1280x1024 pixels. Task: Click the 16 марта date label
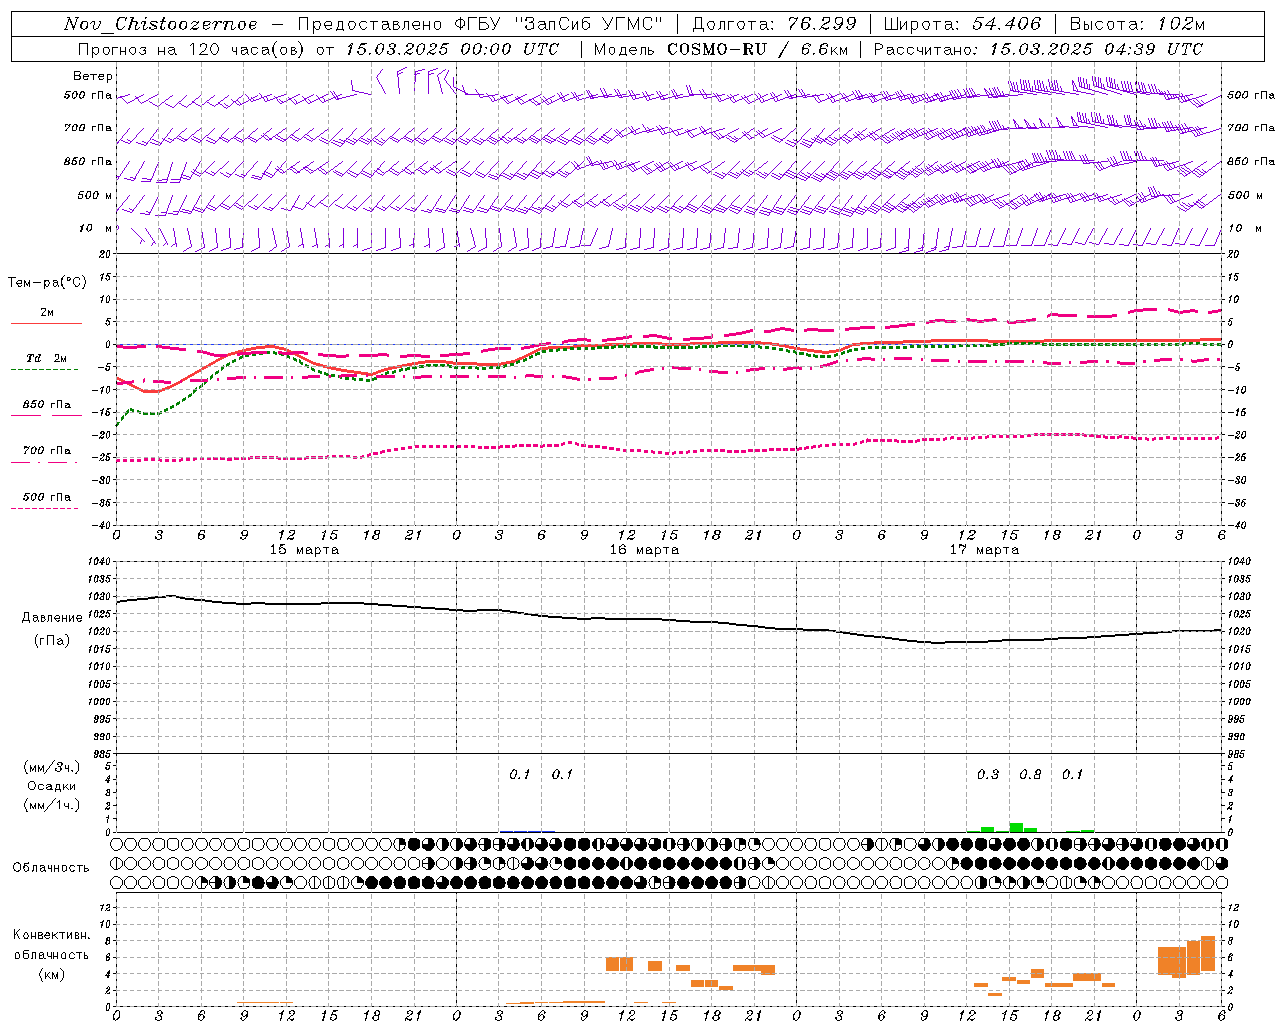(644, 549)
